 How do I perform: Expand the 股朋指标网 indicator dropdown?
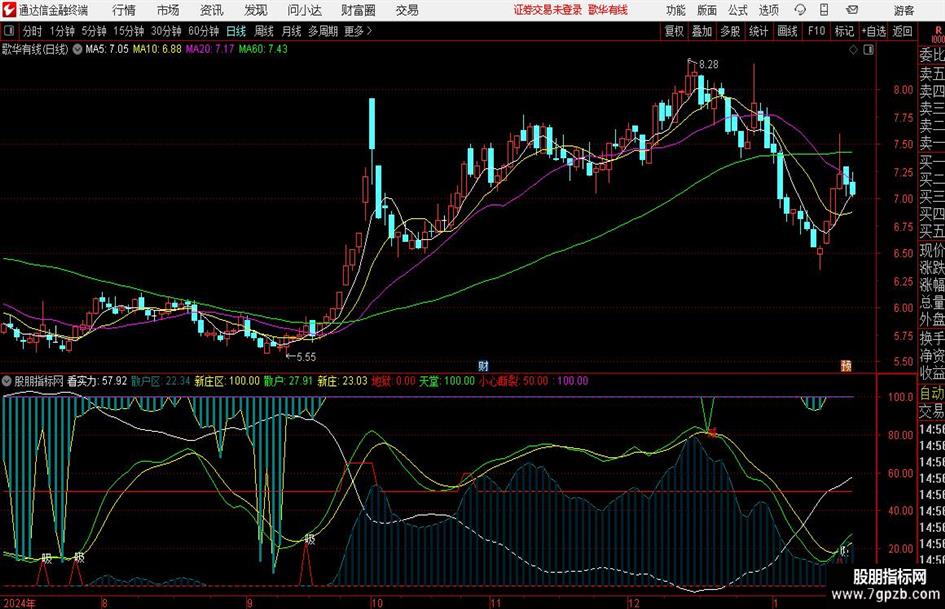click(7, 381)
